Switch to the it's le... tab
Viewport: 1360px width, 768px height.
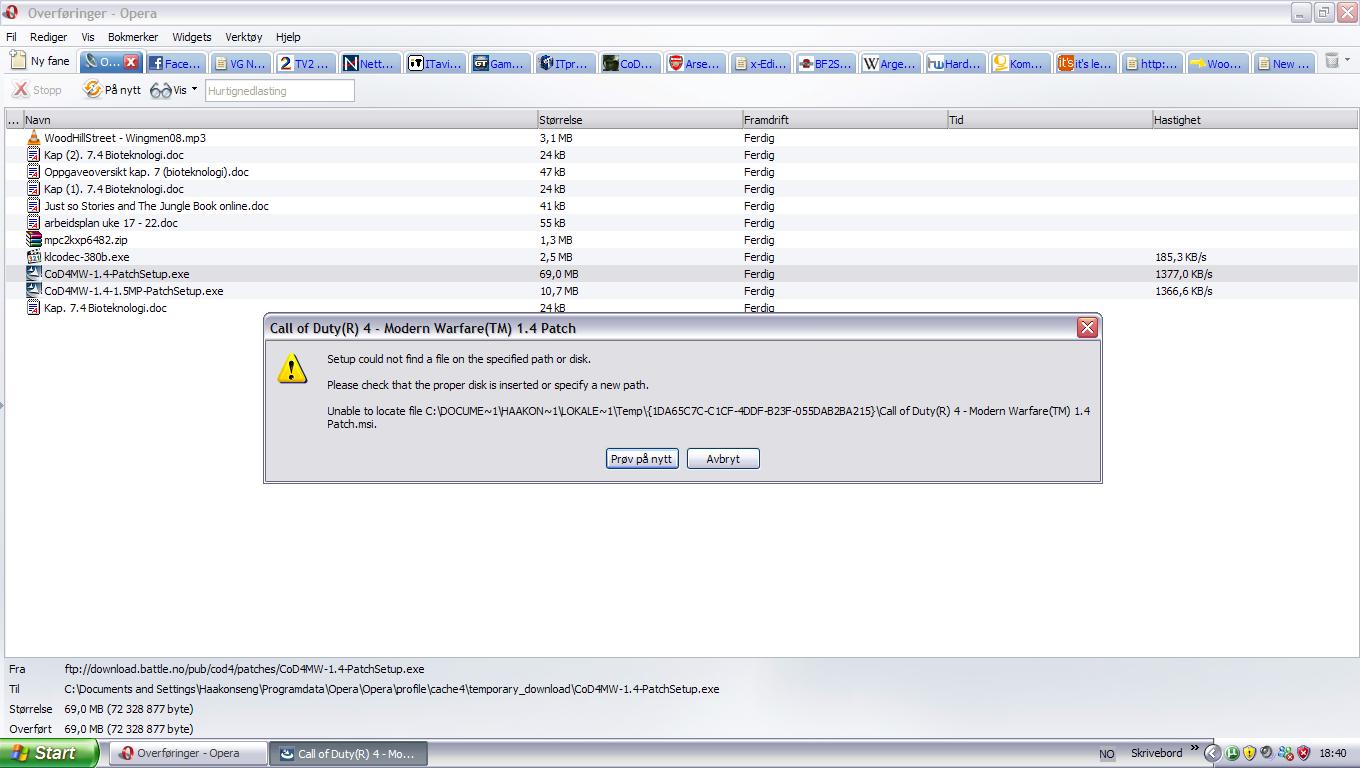[x=1085, y=63]
